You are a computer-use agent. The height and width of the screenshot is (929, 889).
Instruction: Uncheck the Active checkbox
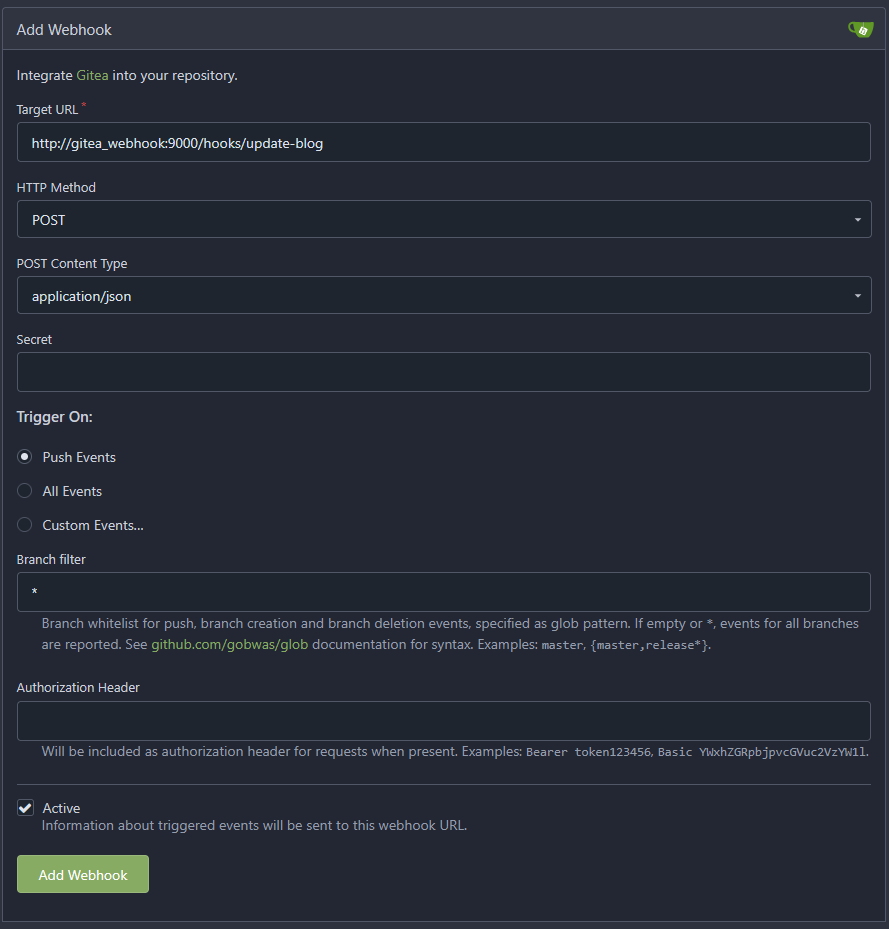tap(26, 808)
